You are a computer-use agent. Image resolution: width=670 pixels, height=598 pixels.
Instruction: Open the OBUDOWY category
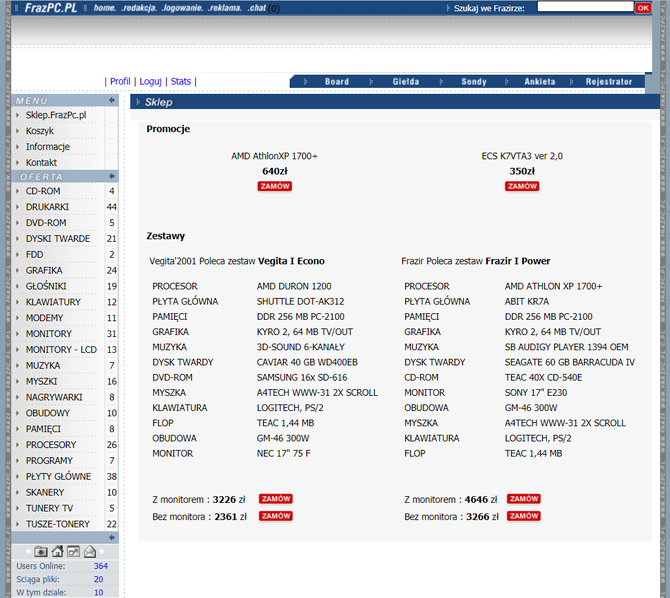coord(47,412)
